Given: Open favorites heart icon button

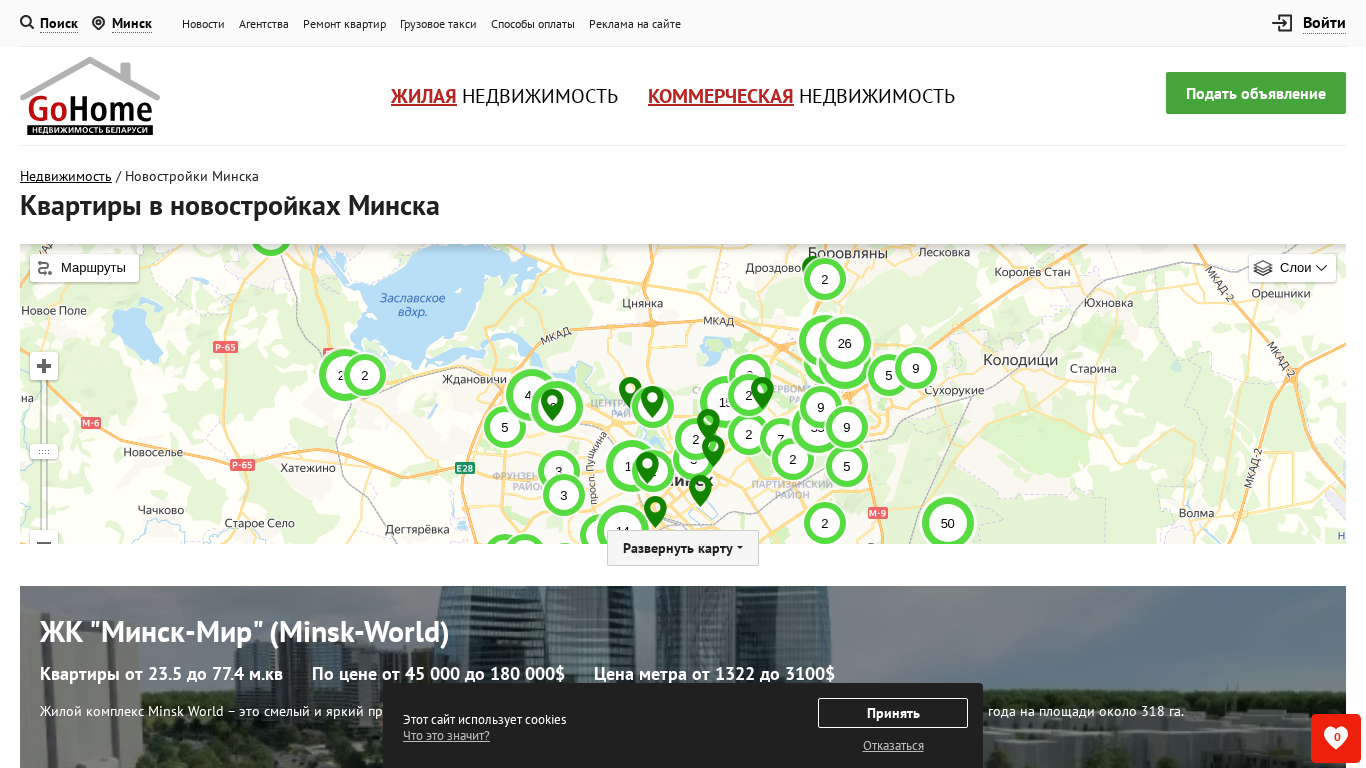Looking at the screenshot, I should (1335, 738).
